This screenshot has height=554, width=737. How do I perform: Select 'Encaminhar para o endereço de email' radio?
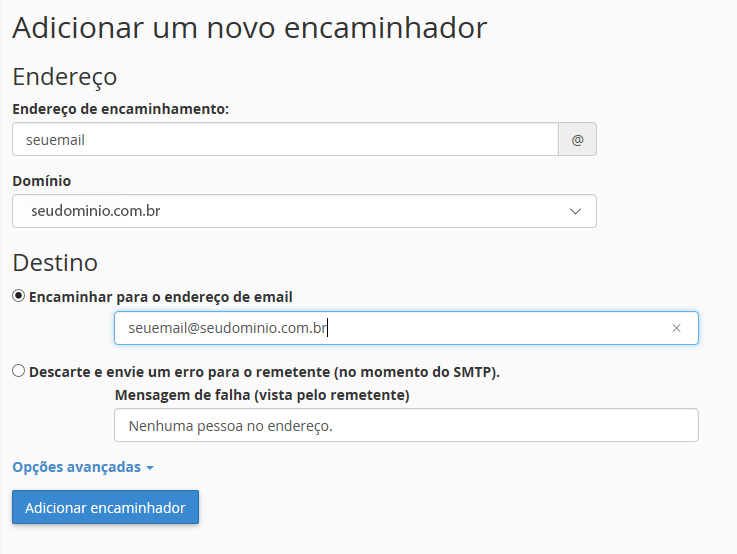pos(18,296)
